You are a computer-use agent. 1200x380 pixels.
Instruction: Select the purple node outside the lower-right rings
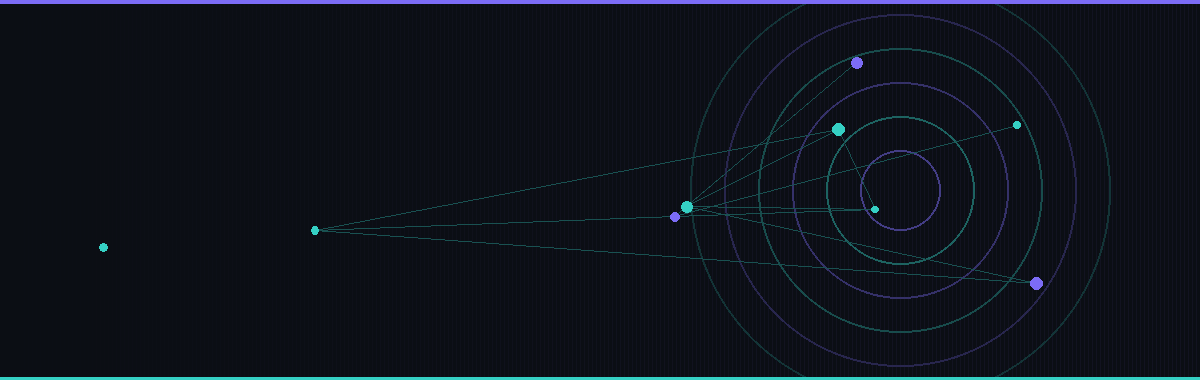tap(1036, 283)
